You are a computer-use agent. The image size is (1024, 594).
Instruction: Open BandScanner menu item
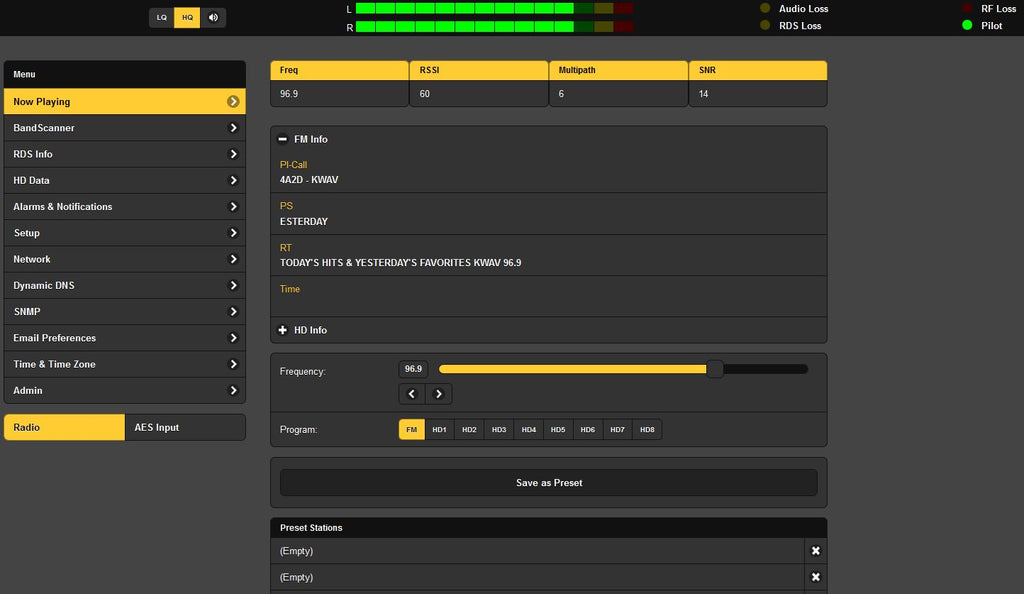click(125, 128)
